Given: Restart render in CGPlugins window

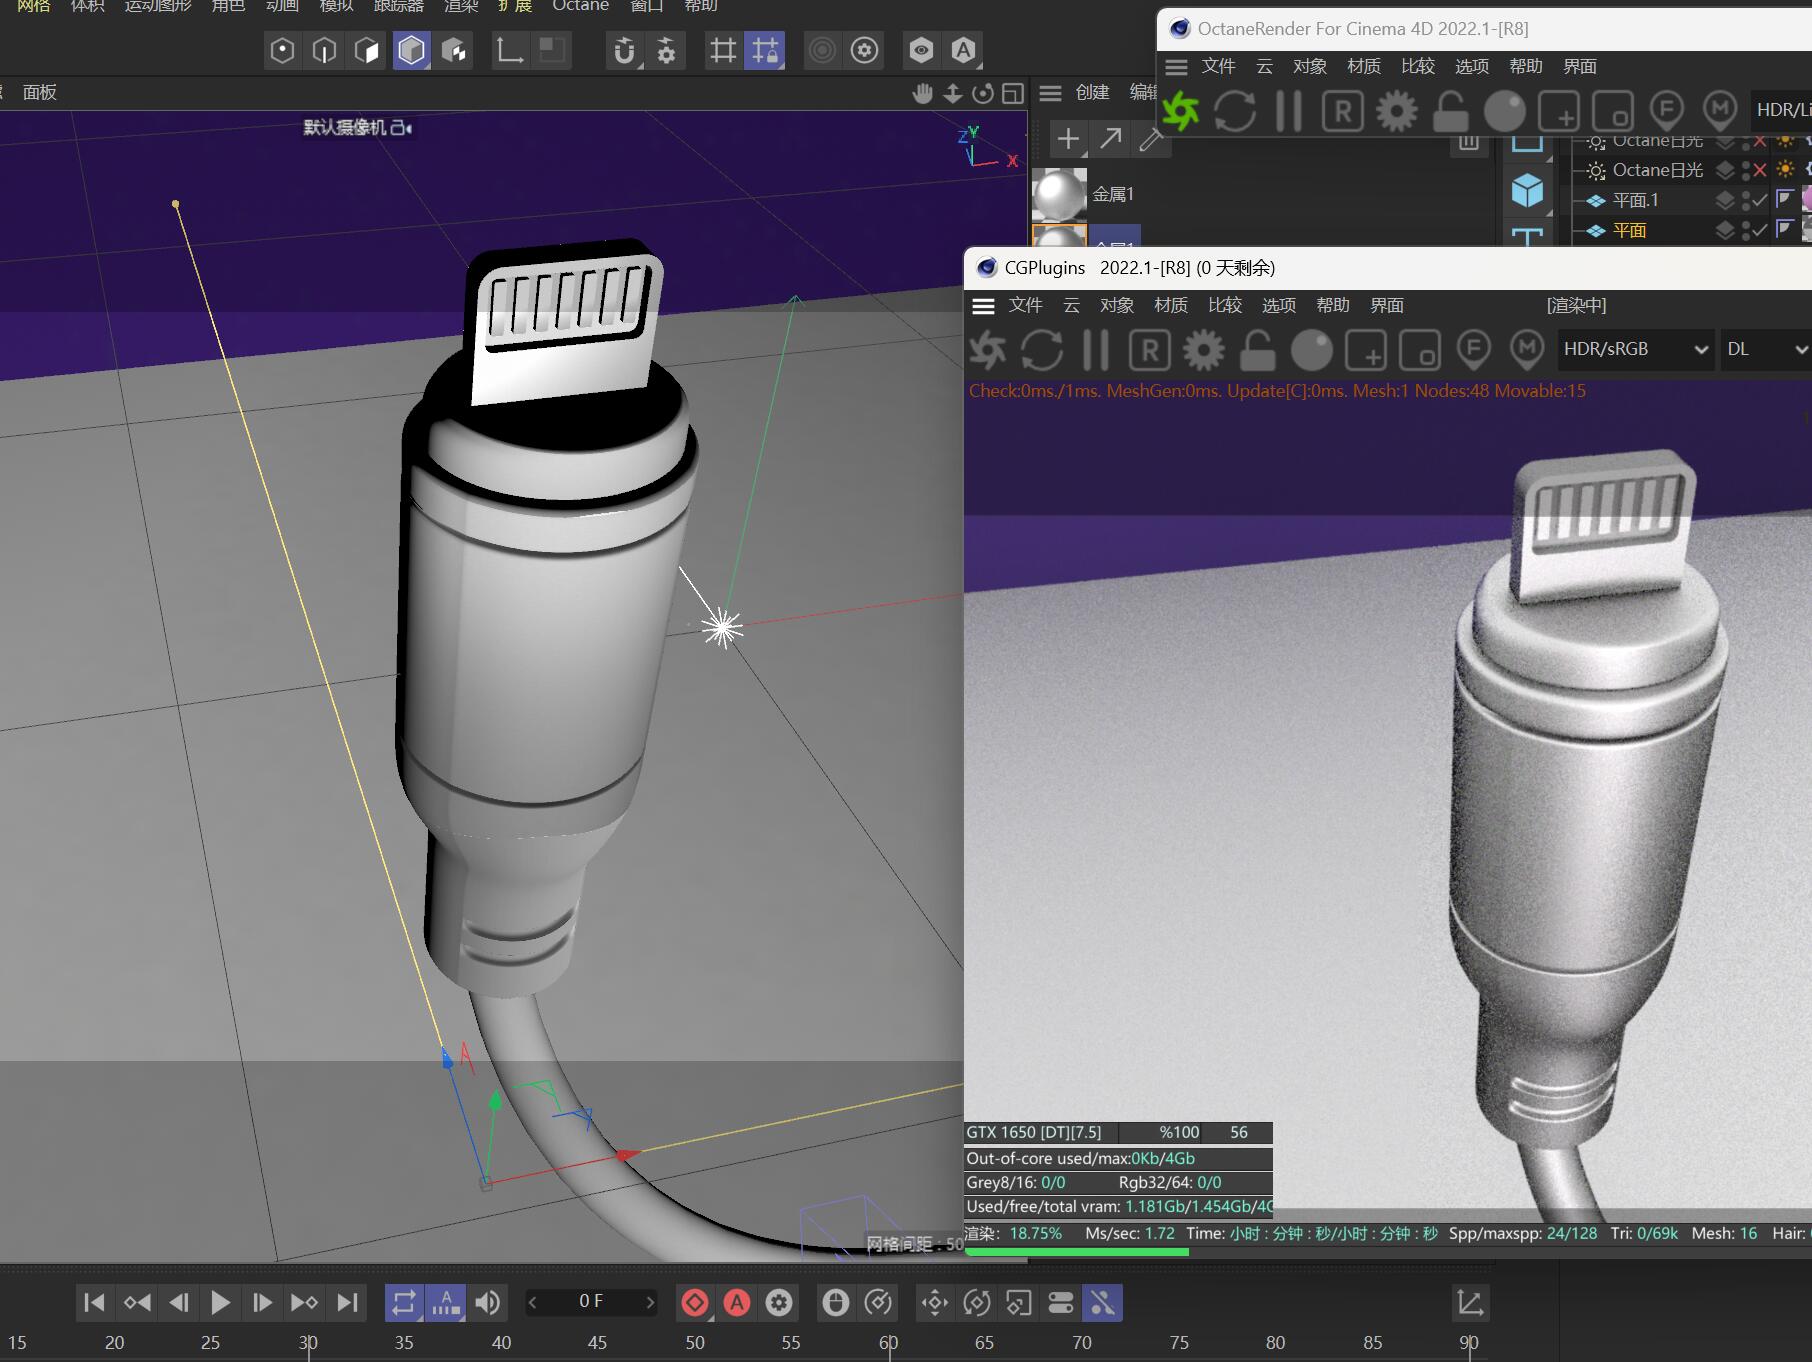Looking at the screenshot, I should [x=1042, y=349].
